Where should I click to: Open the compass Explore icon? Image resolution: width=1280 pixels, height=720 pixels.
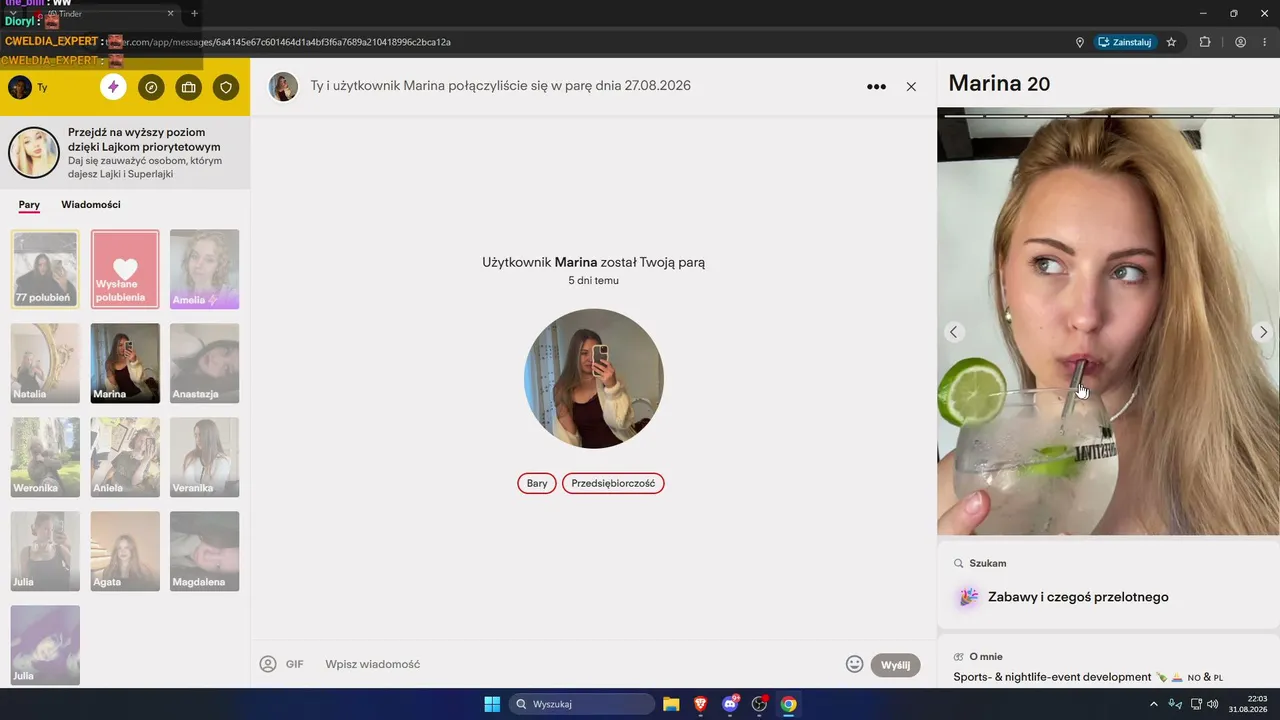coord(151,87)
